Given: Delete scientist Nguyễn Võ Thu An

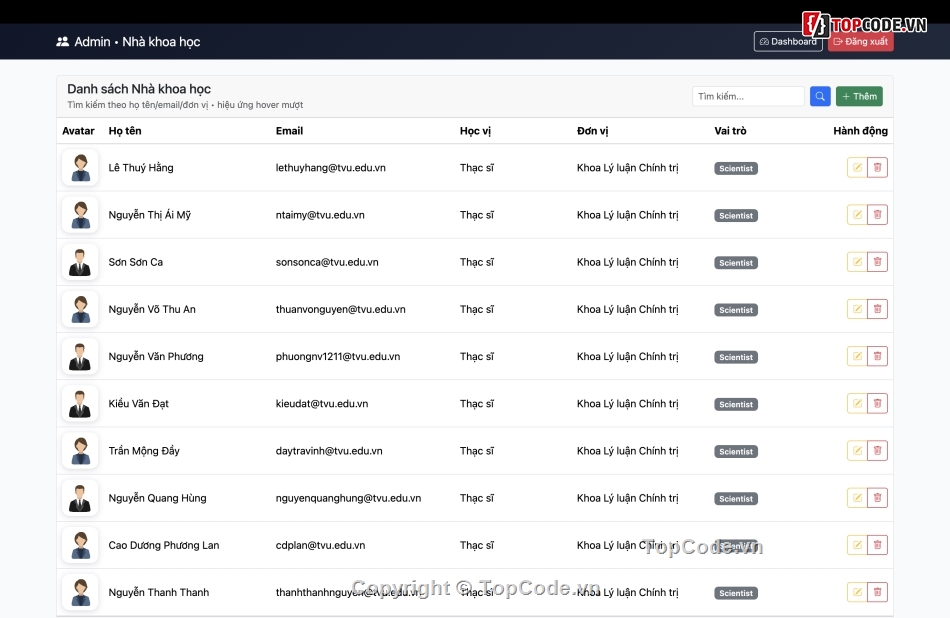Looking at the screenshot, I should pos(877,309).
